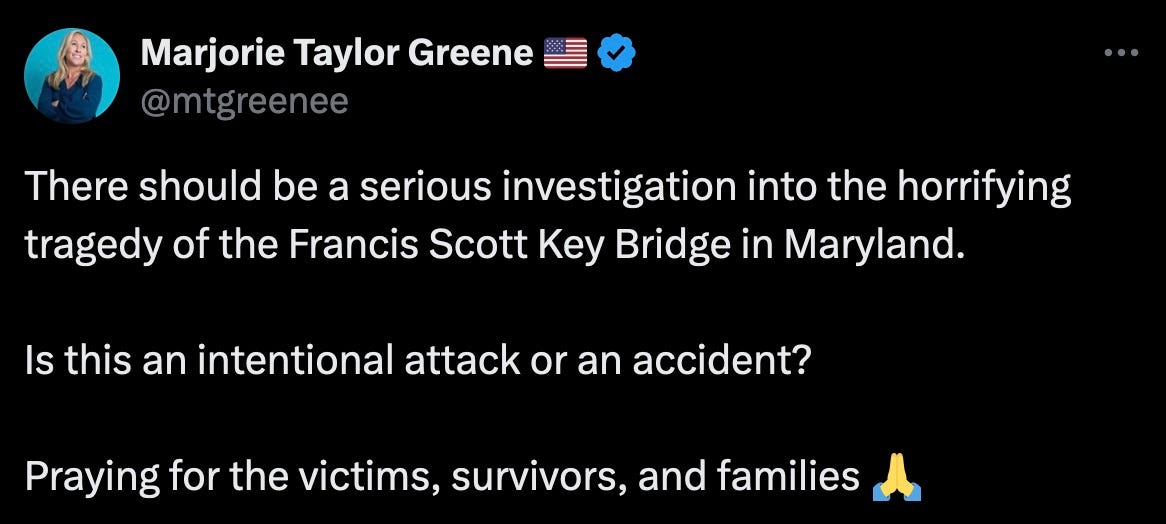
Task: Click the American flag emoji beside the name
Action: point(566,54)
